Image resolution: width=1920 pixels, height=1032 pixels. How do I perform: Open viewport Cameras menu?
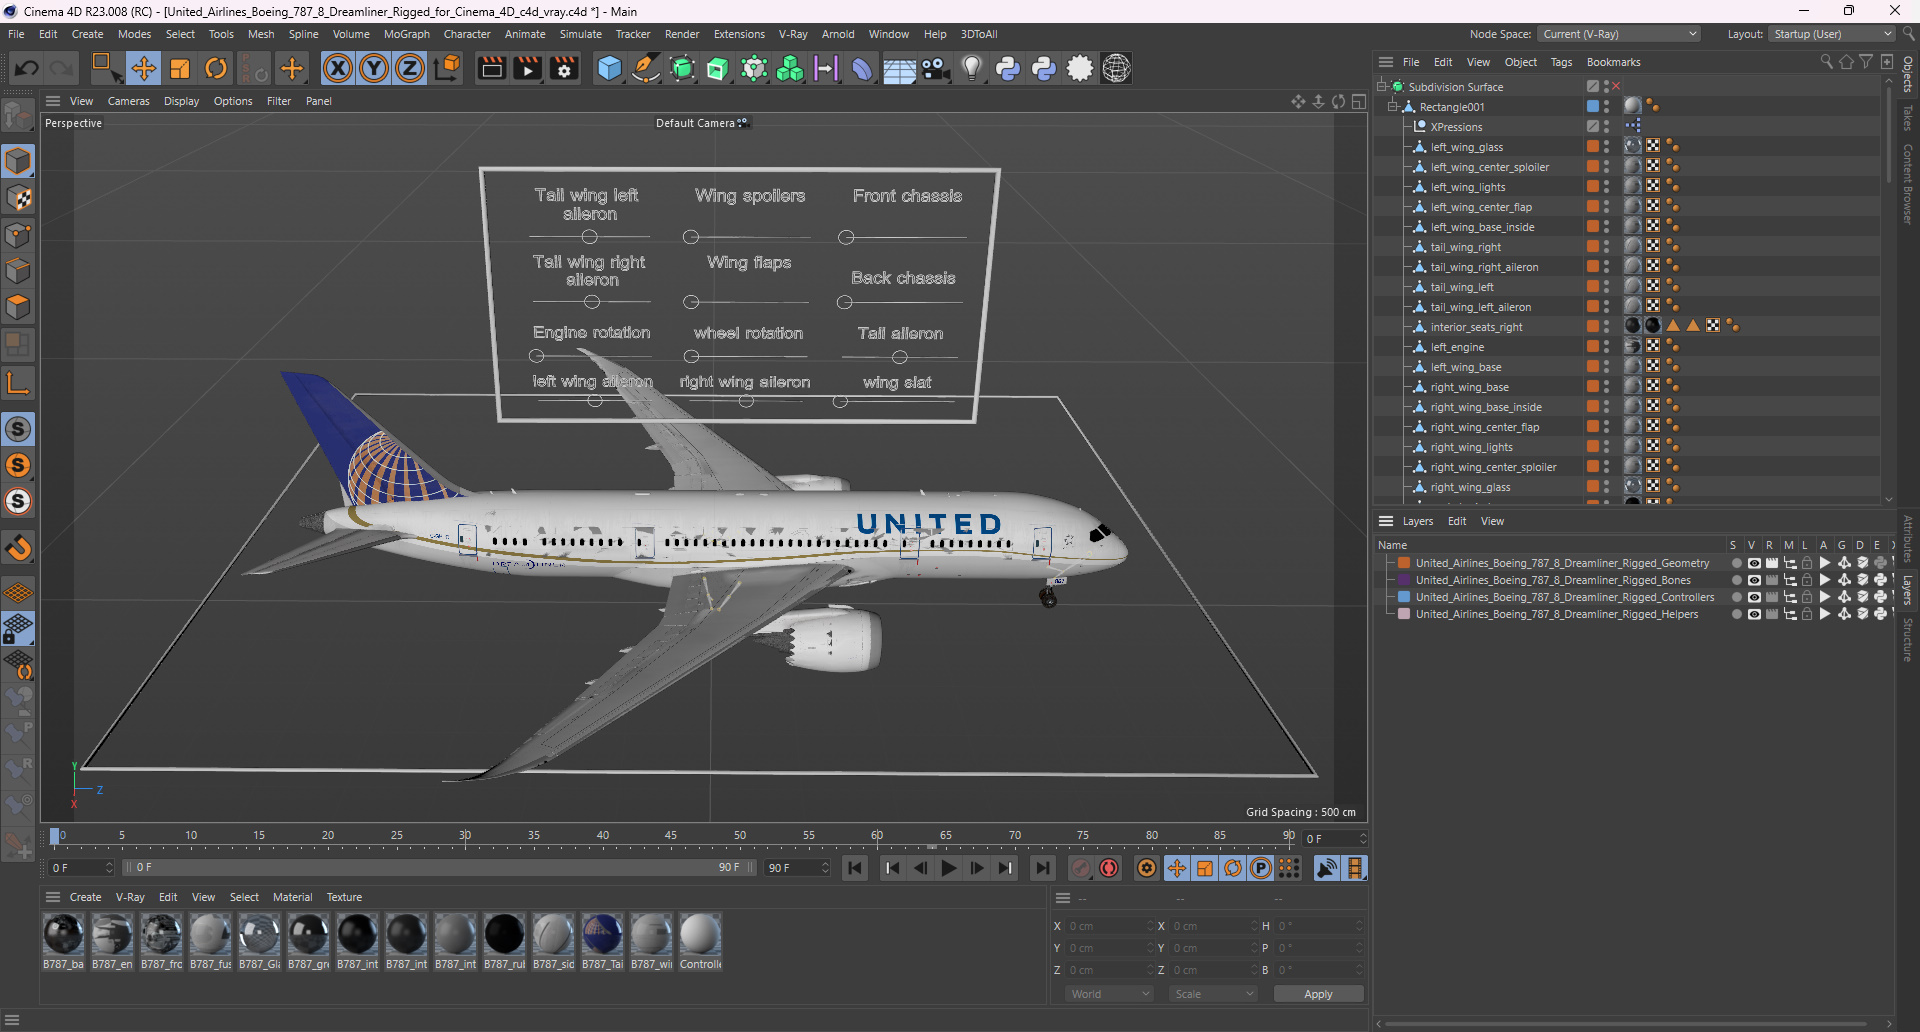pyautogui.click(x=128, y=101)
